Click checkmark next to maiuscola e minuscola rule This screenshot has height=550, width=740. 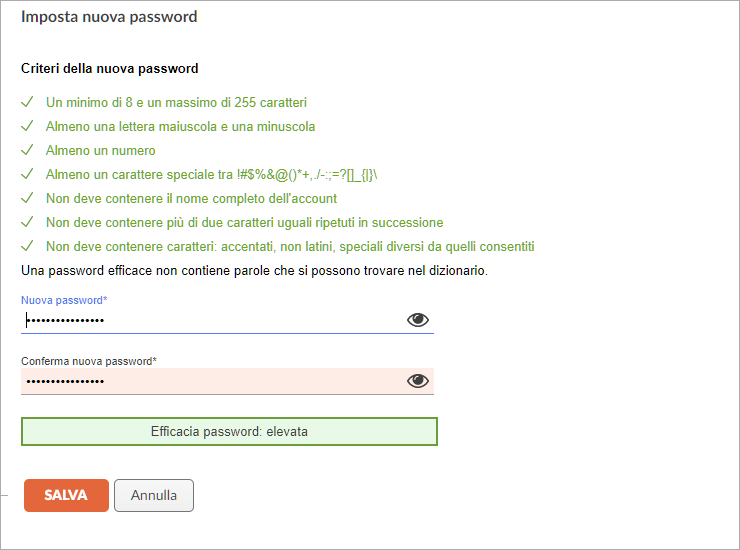tap(27, 126)
